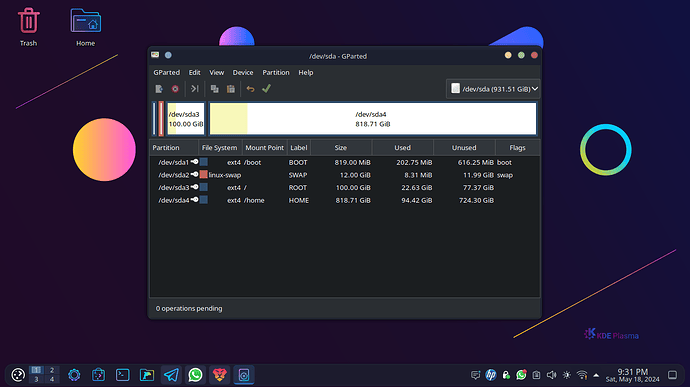
Task: Switch to virtual desktop 2 in pager
Action: point(52,370)
